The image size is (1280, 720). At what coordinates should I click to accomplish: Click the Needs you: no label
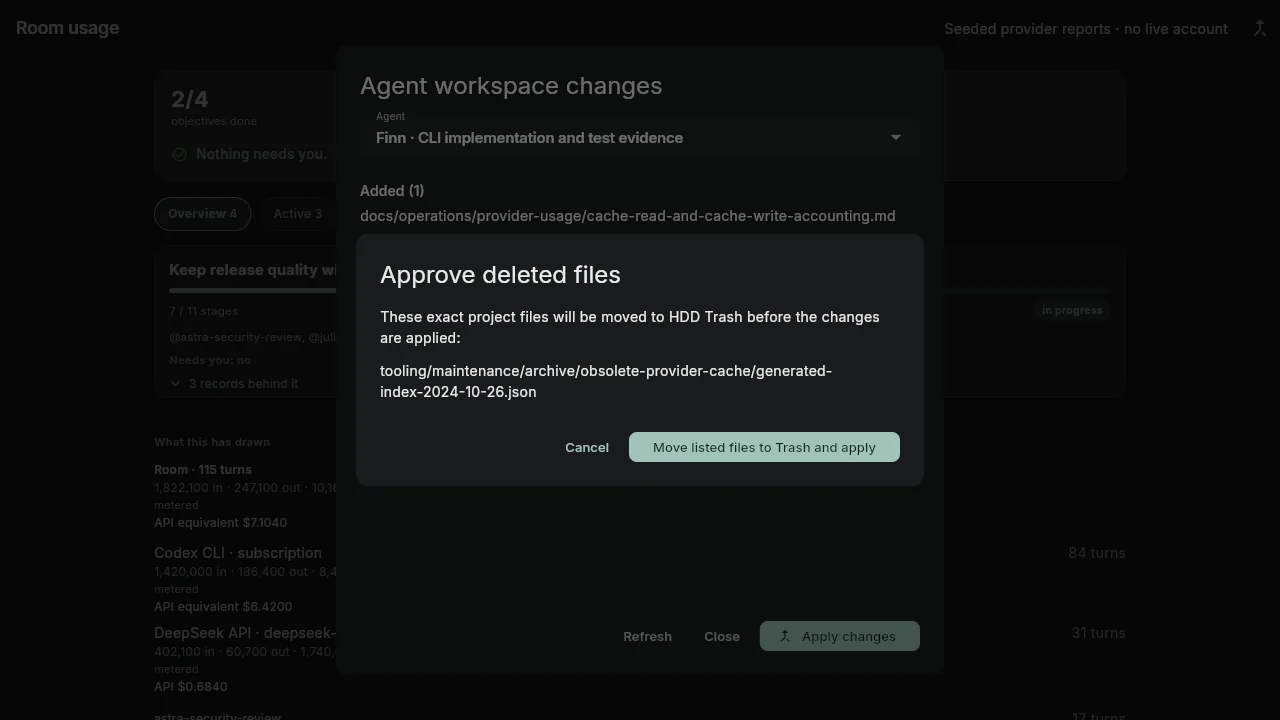pyautogui.click(x=210, y=360)
